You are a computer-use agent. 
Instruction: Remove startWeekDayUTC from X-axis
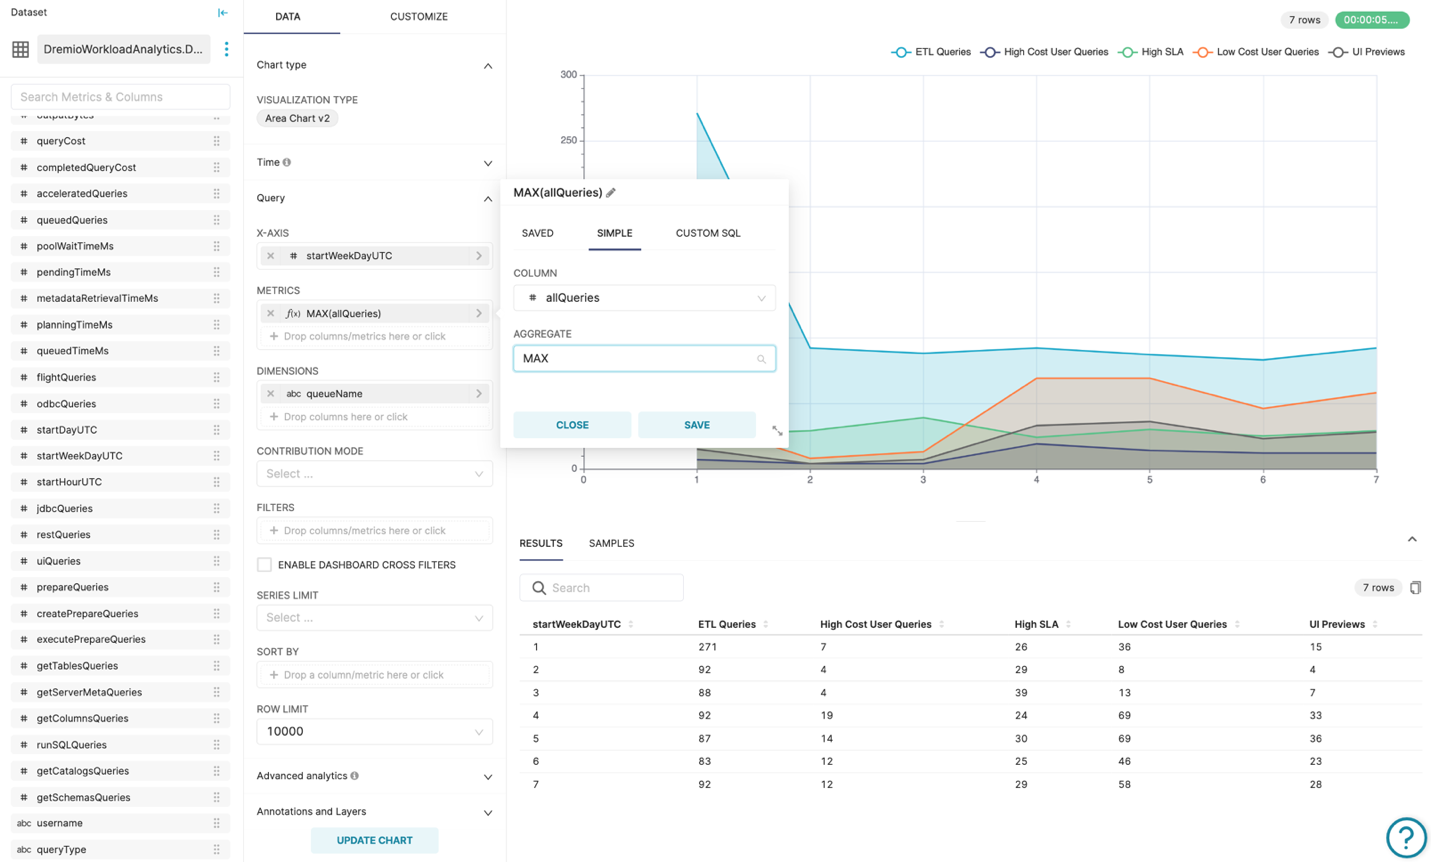point(270,256)
